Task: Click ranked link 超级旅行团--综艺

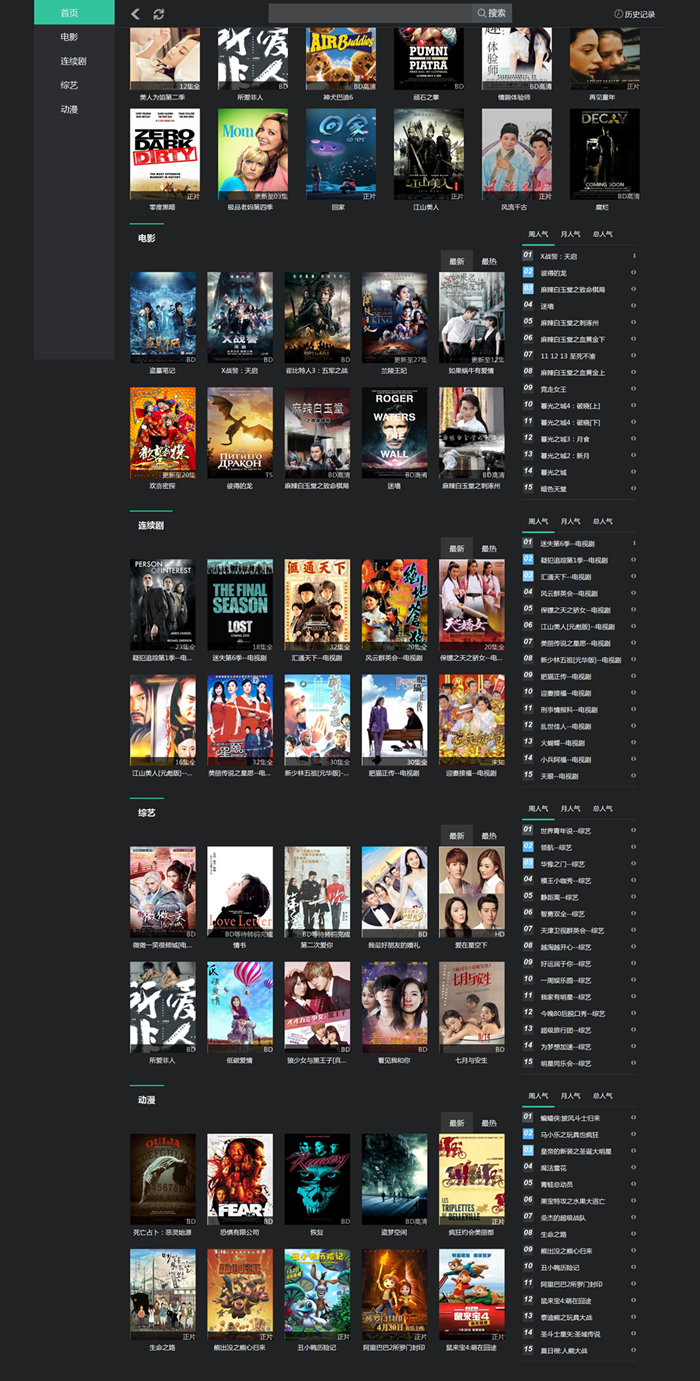Action: (x=566, y=1030)
